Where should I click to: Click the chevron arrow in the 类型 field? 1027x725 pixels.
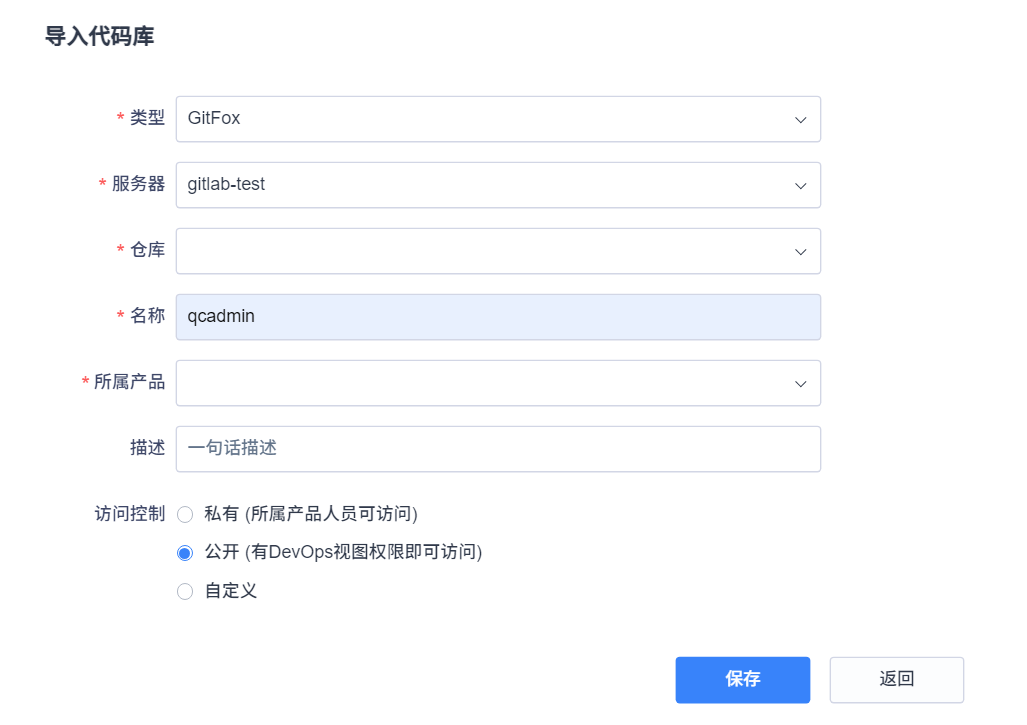tap(800, 119)
